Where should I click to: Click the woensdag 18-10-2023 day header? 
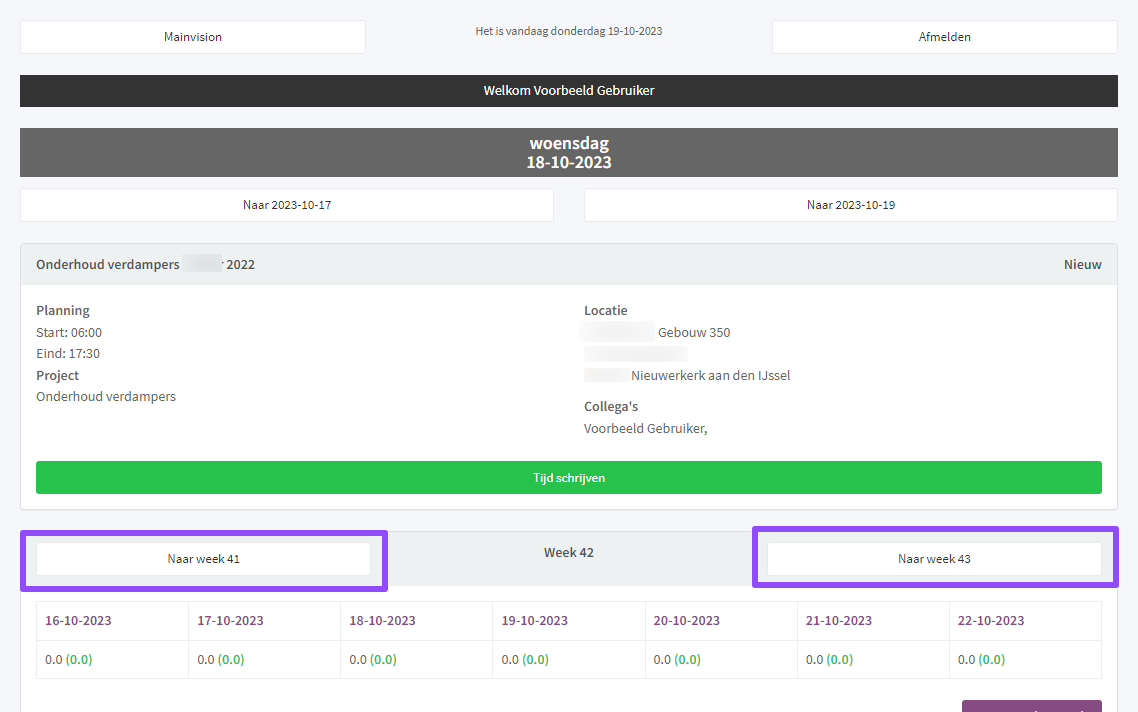[568, 153]
